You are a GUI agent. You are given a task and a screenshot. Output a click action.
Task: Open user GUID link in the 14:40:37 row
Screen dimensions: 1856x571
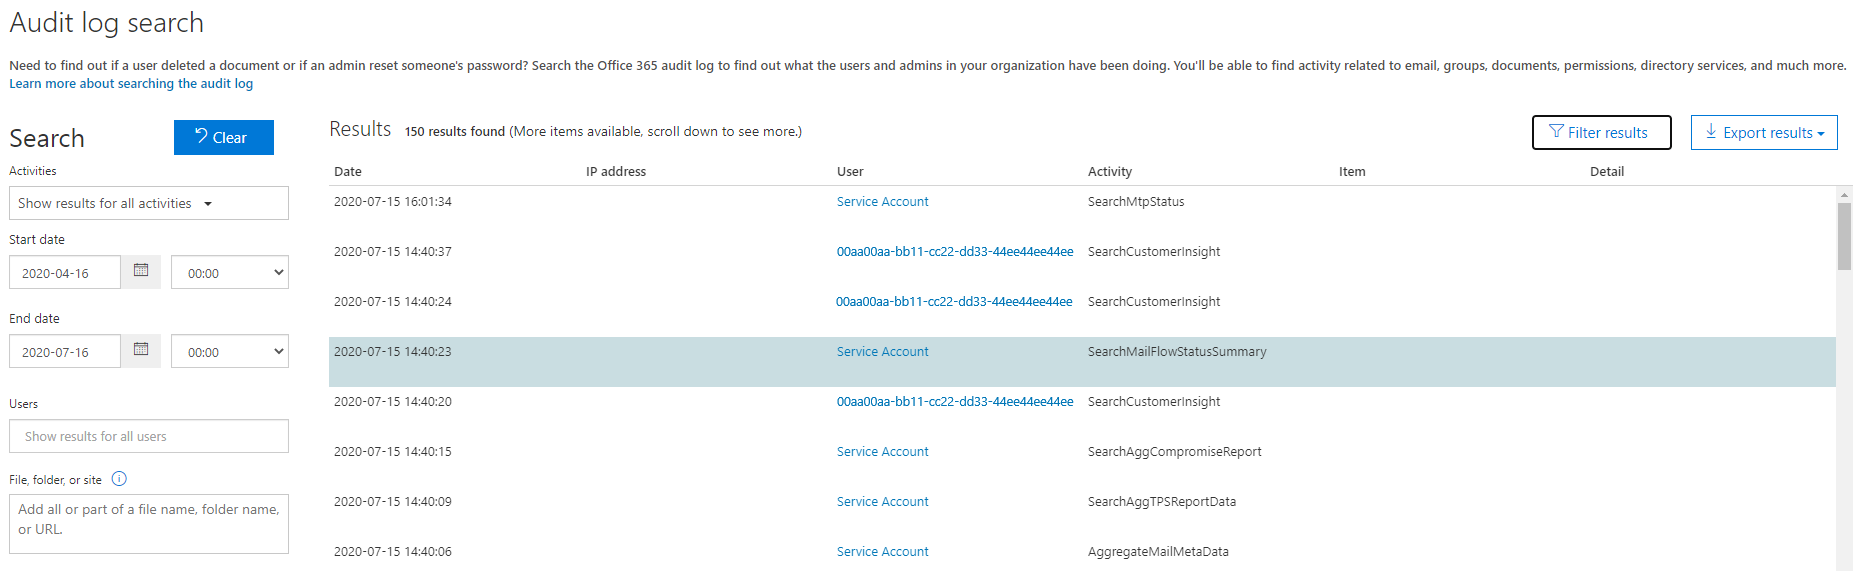[x=954, y=252]
